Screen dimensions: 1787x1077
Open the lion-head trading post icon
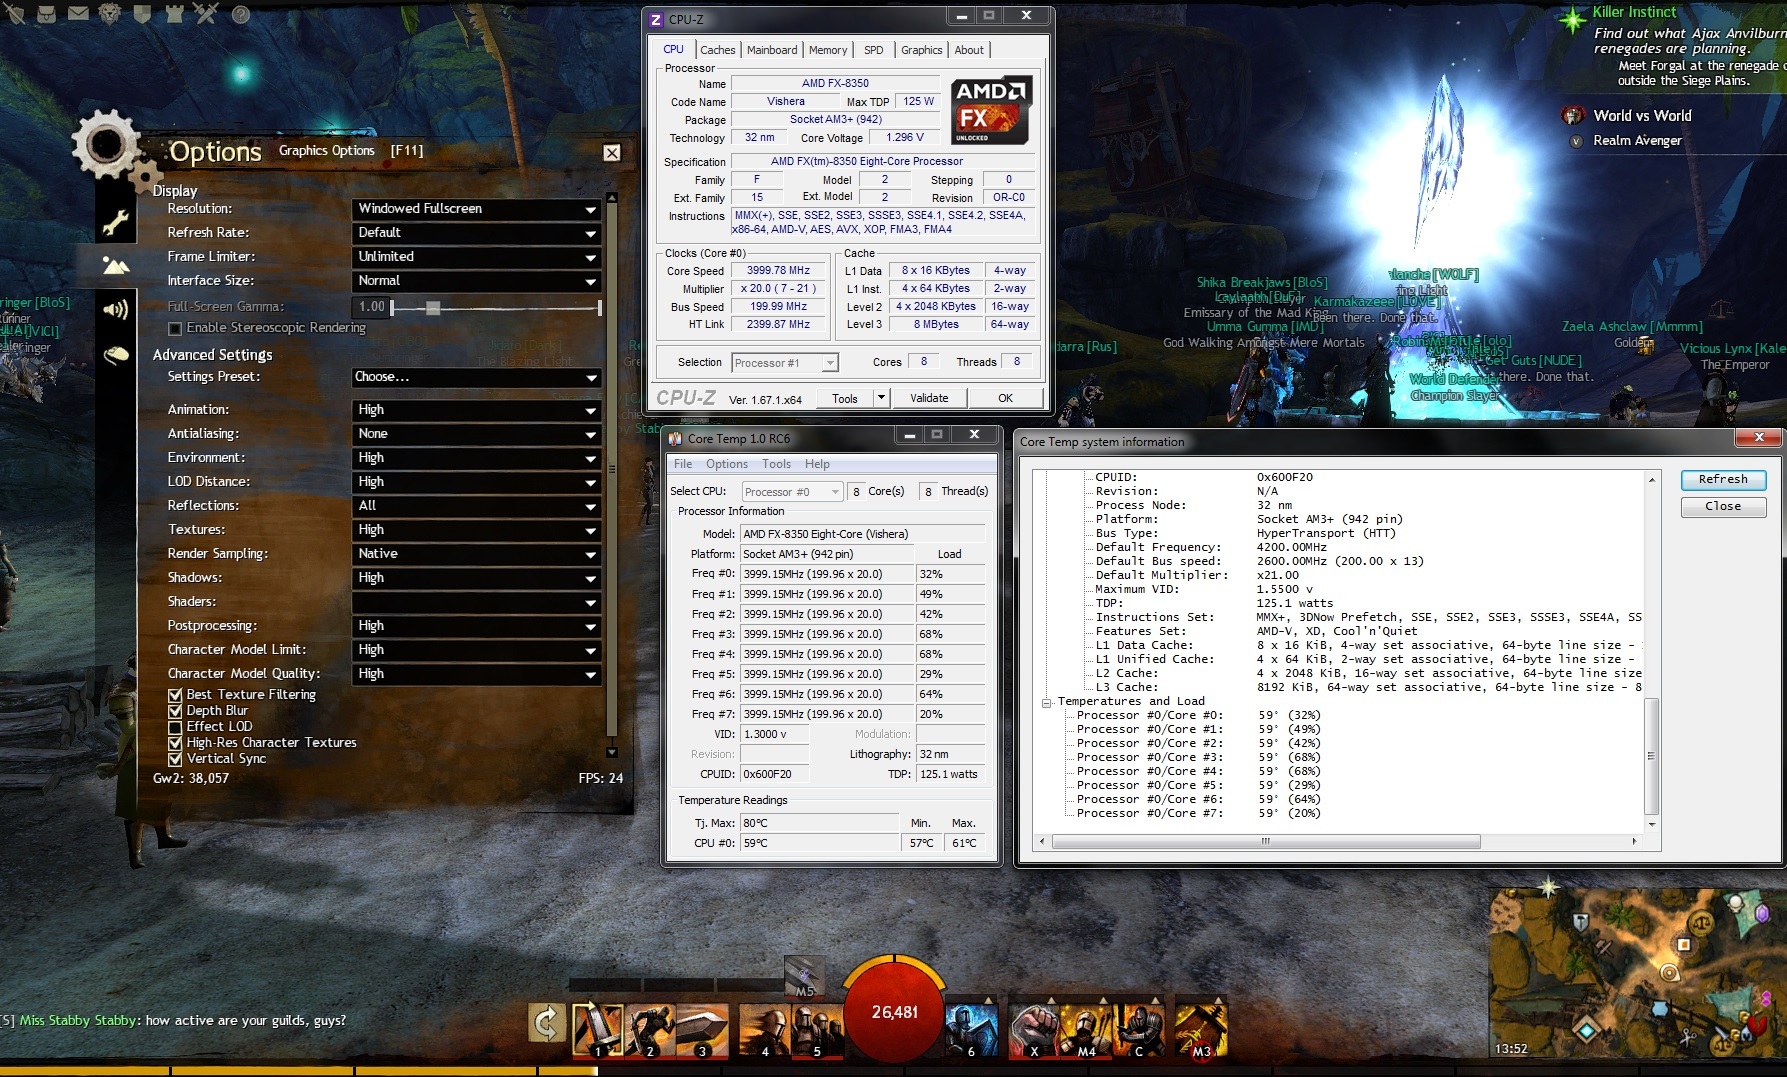pyautogui.click(x=110, y=14)
